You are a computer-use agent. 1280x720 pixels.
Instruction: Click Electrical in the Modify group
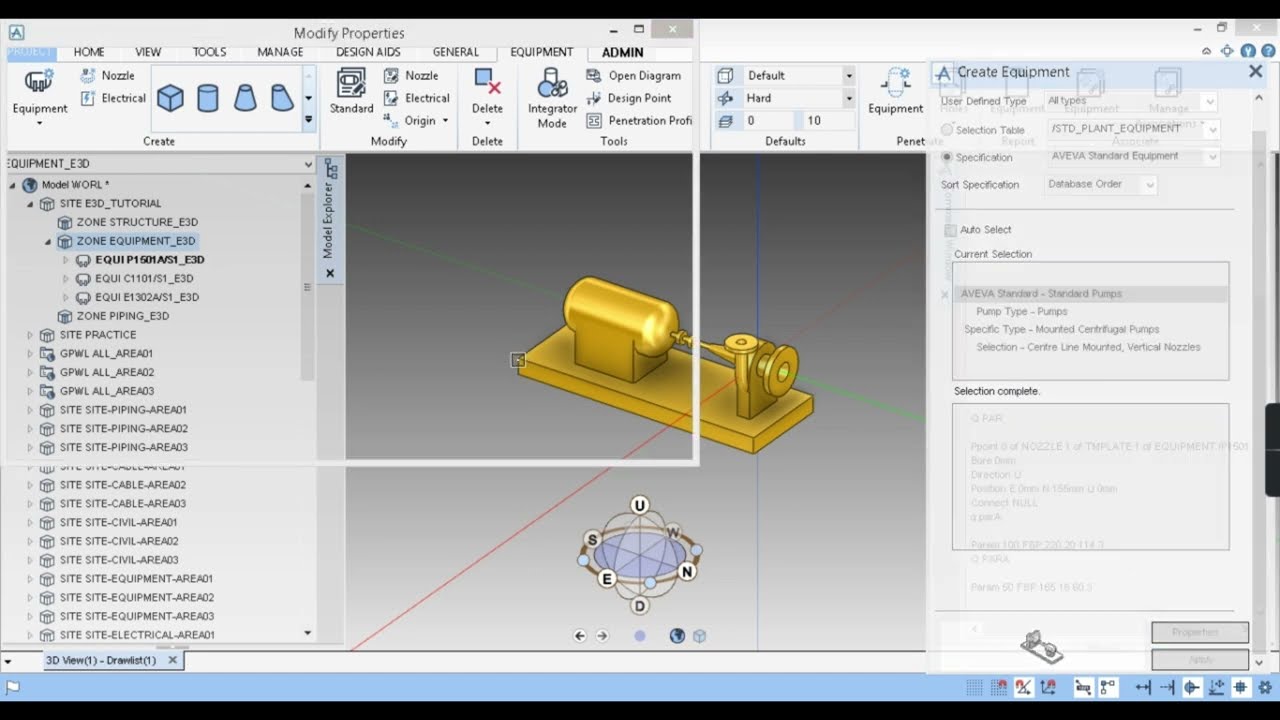(x=416, y=98)
